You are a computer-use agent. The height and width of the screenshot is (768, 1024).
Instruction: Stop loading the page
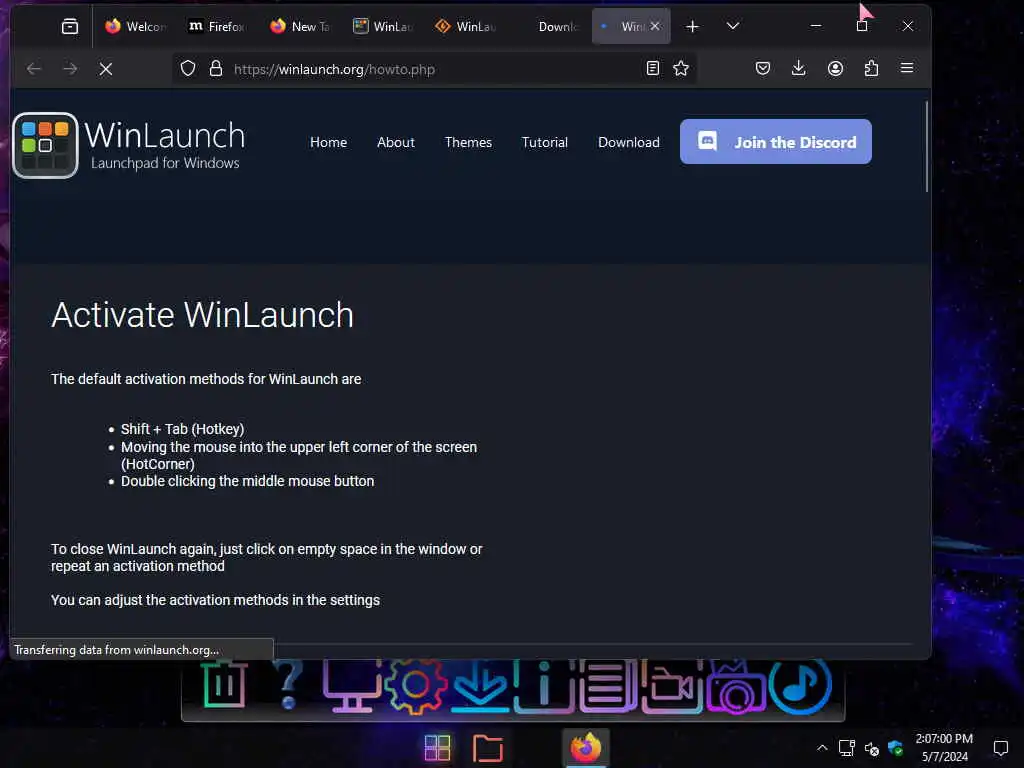[x=106, y=69]
